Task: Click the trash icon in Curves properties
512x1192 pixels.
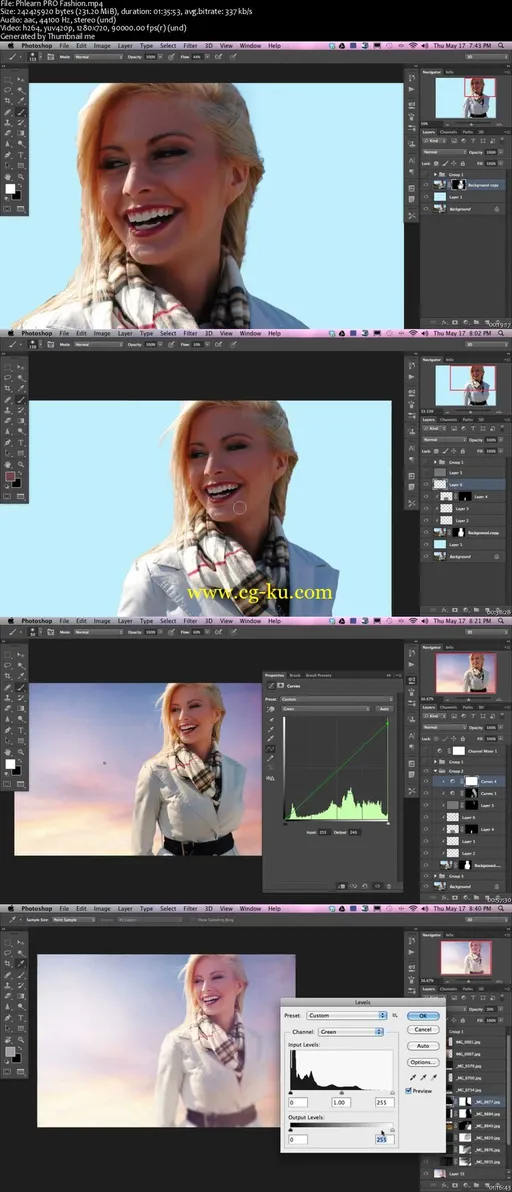Action: 389,886
